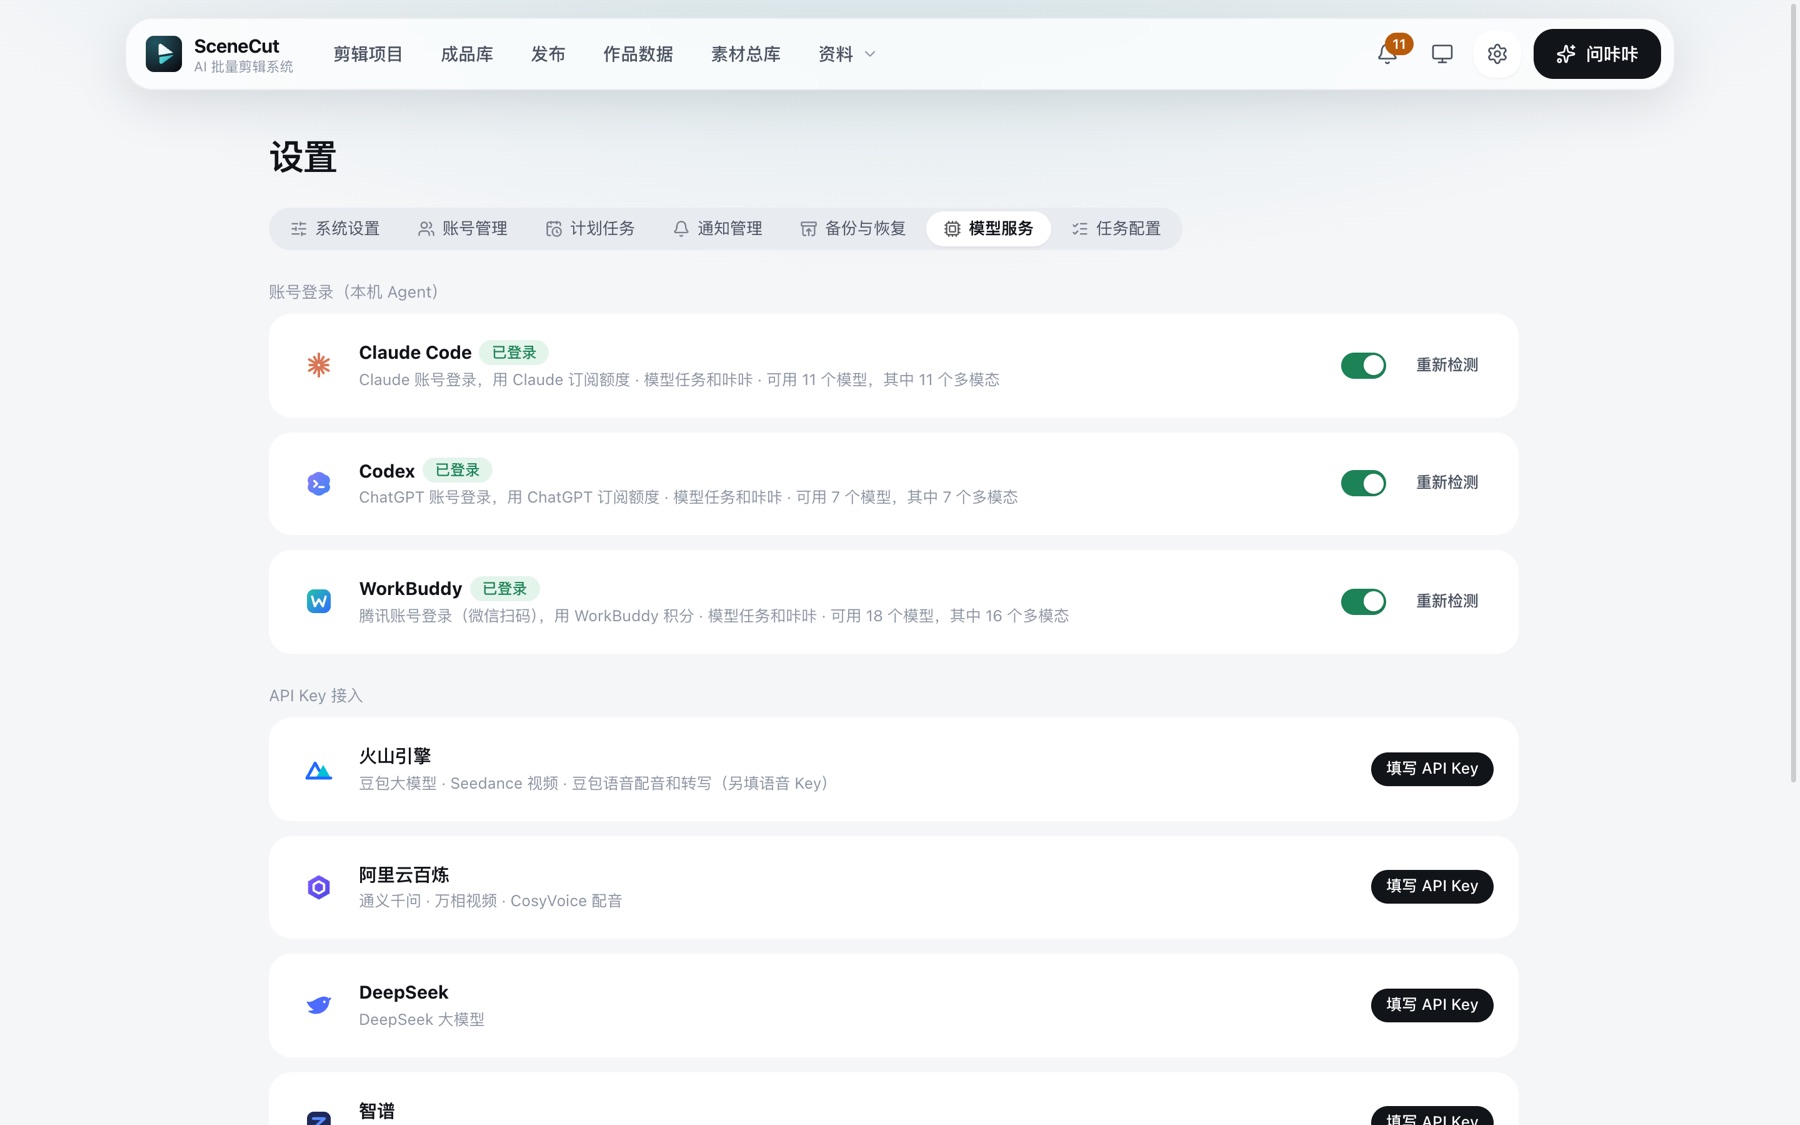The image size is (1800, 1125).
Task: Open 剪辑项目 in top navigation
Action: click(x=368, y=54)
